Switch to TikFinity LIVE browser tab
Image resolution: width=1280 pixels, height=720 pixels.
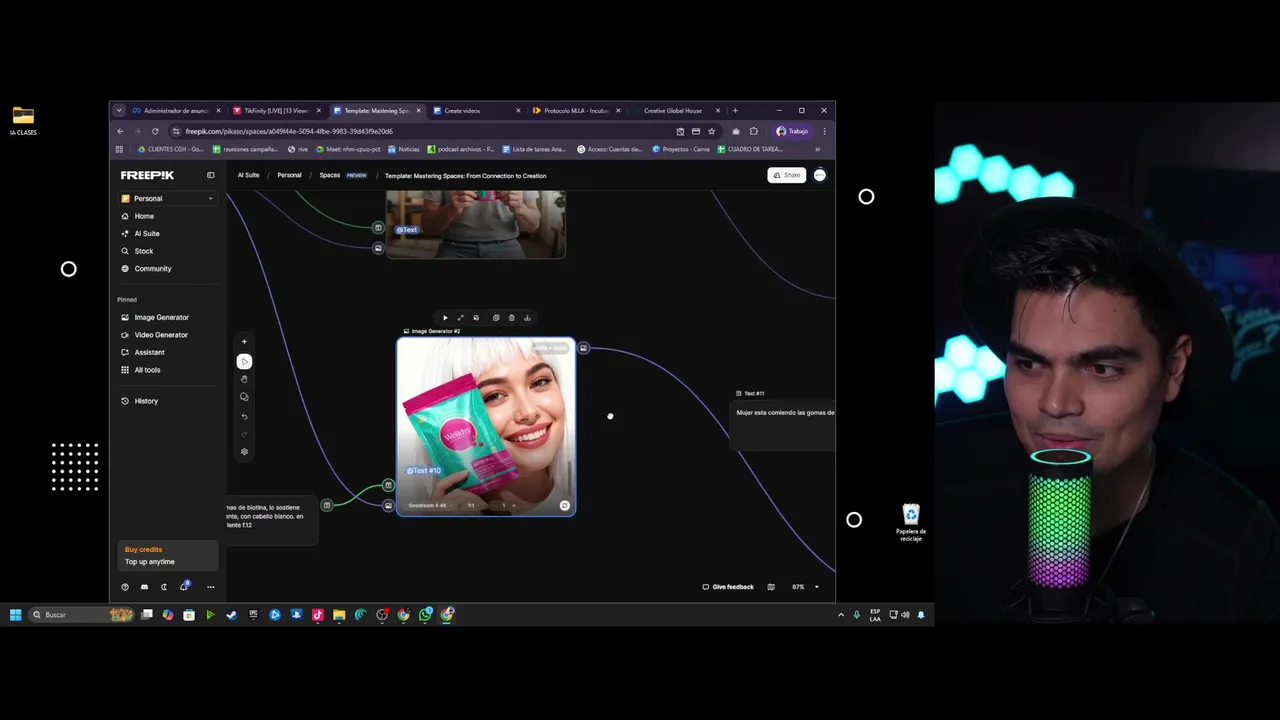pos(276,111)
